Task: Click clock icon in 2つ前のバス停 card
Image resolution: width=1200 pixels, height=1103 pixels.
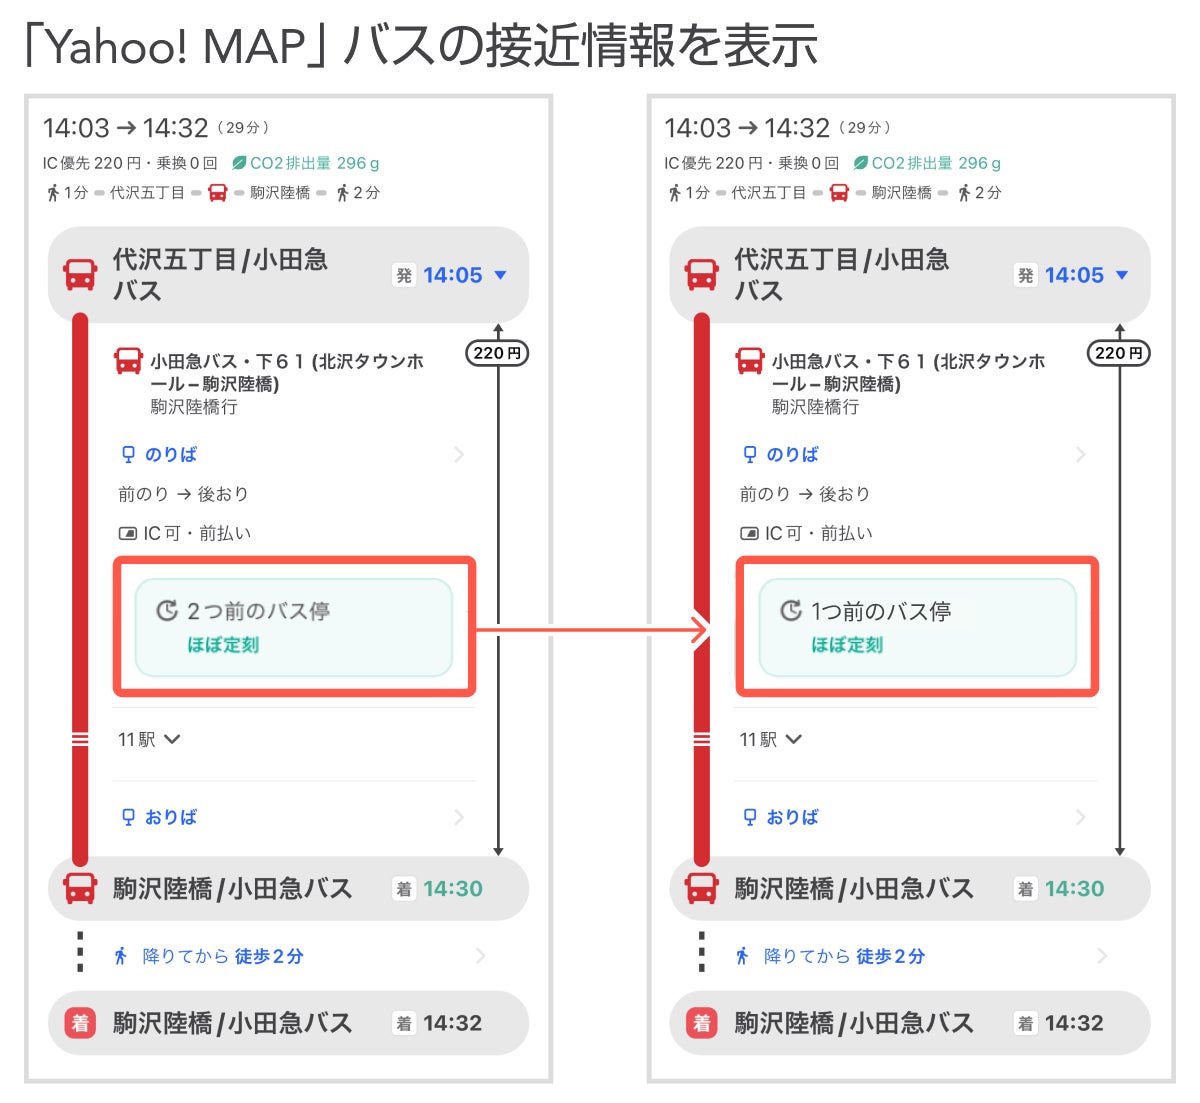Action: coord(168,610)
